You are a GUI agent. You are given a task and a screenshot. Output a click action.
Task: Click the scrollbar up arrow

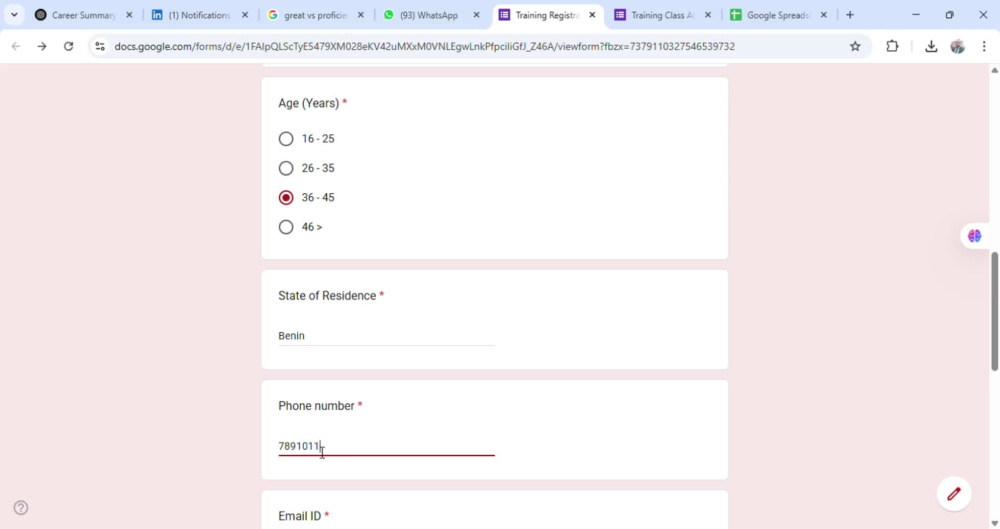pyautogui.click(x=994, y=70)
